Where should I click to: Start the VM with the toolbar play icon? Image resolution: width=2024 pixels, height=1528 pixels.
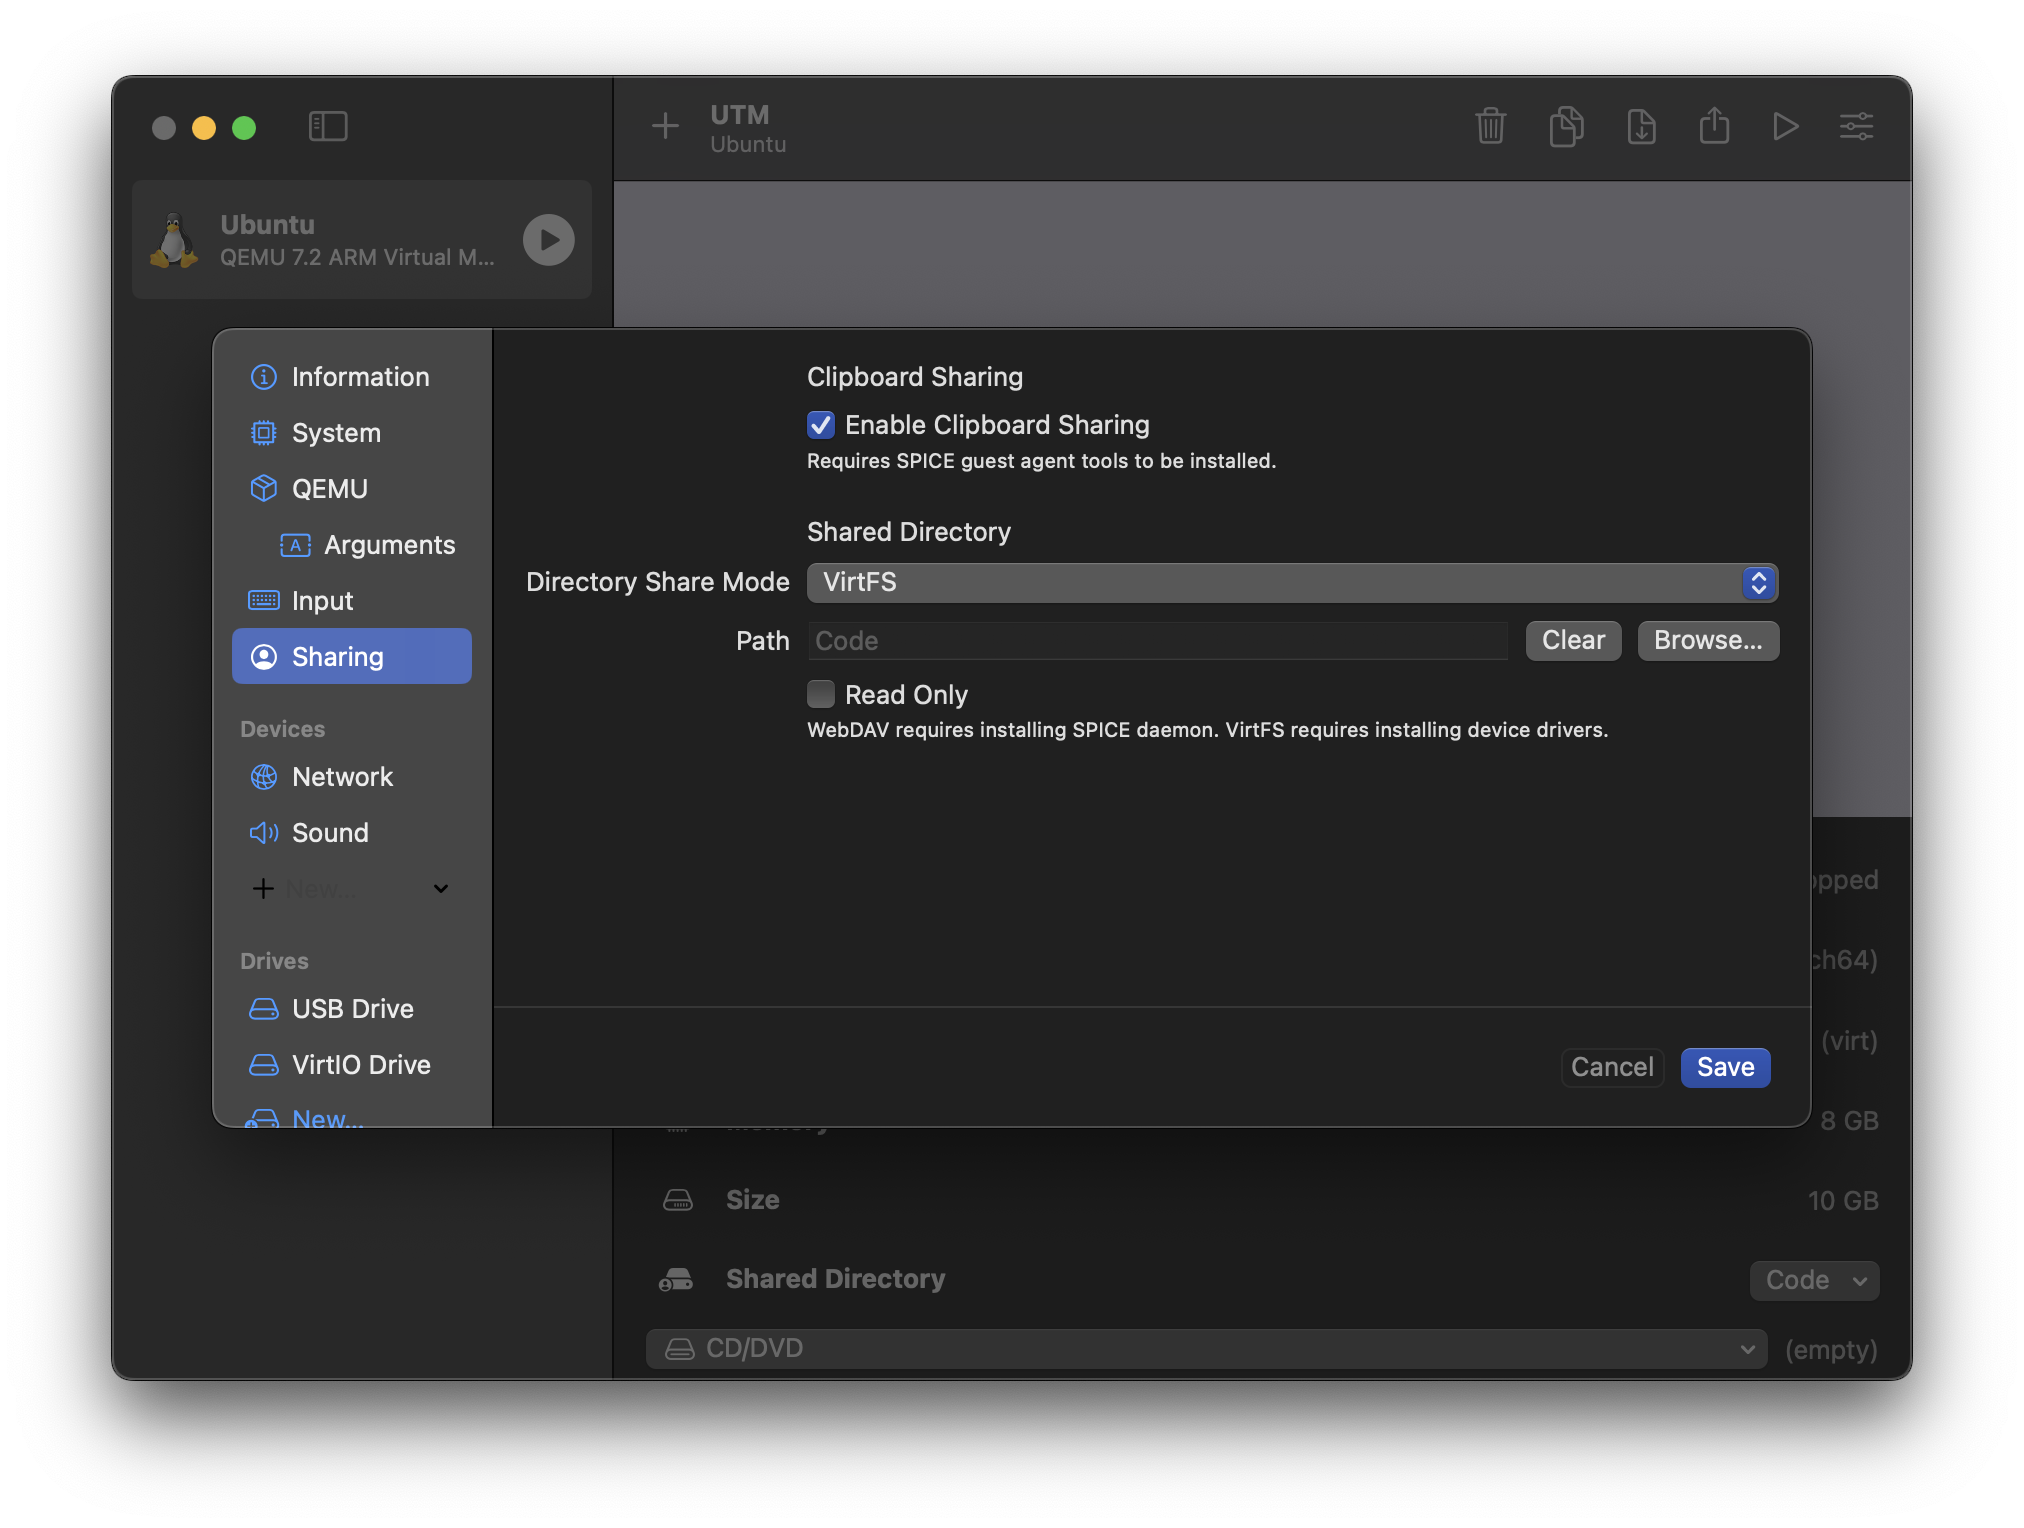[1786, 126]
